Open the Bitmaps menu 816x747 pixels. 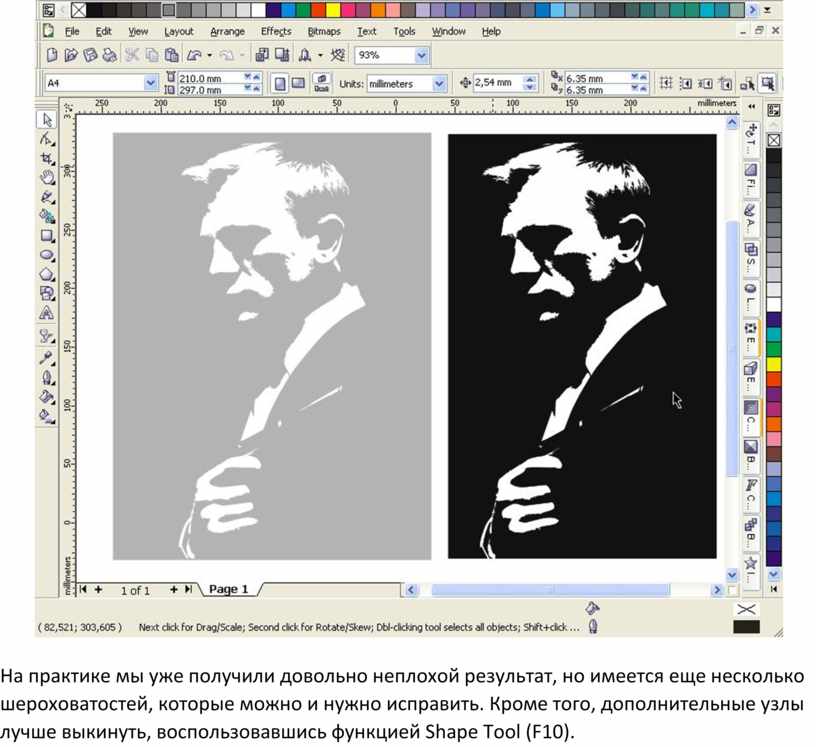click(x=324, y=31)
